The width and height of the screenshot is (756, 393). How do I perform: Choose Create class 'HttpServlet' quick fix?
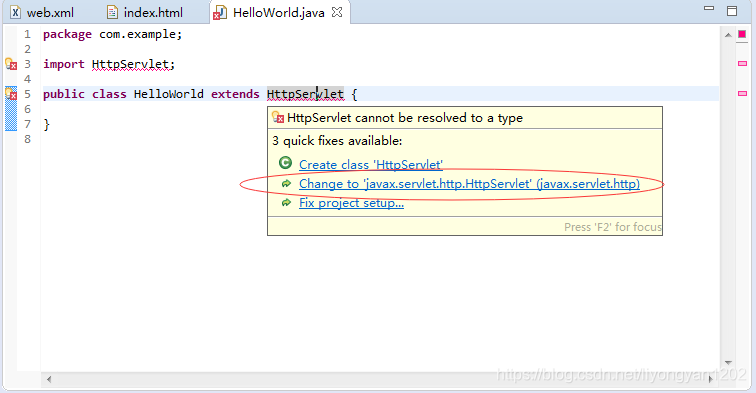371,164
